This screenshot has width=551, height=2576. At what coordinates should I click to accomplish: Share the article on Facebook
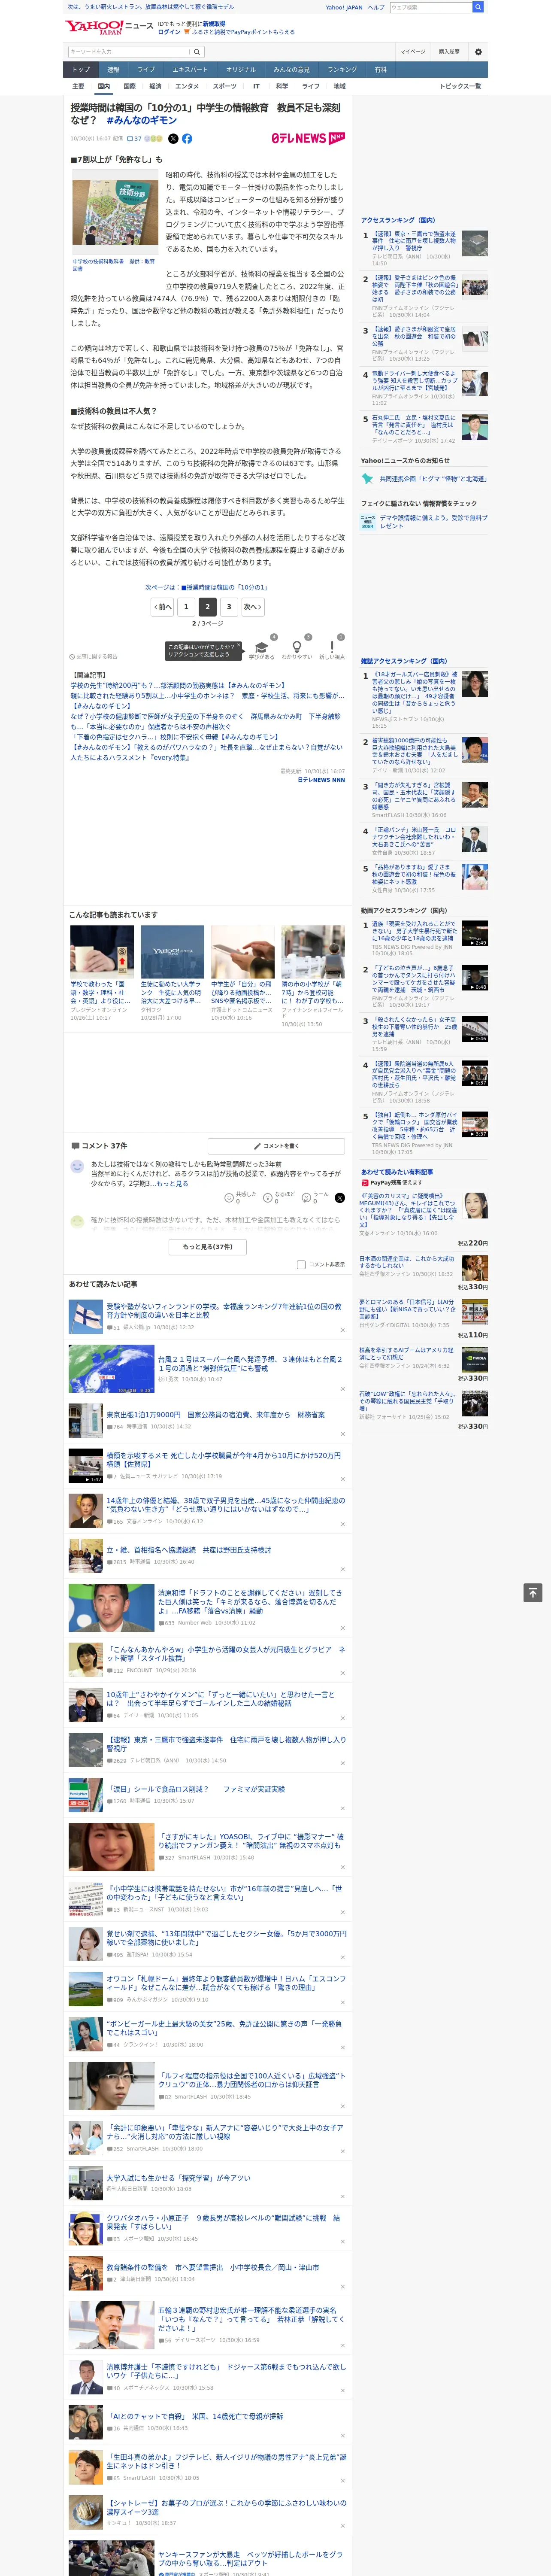(x=187, y=139)
